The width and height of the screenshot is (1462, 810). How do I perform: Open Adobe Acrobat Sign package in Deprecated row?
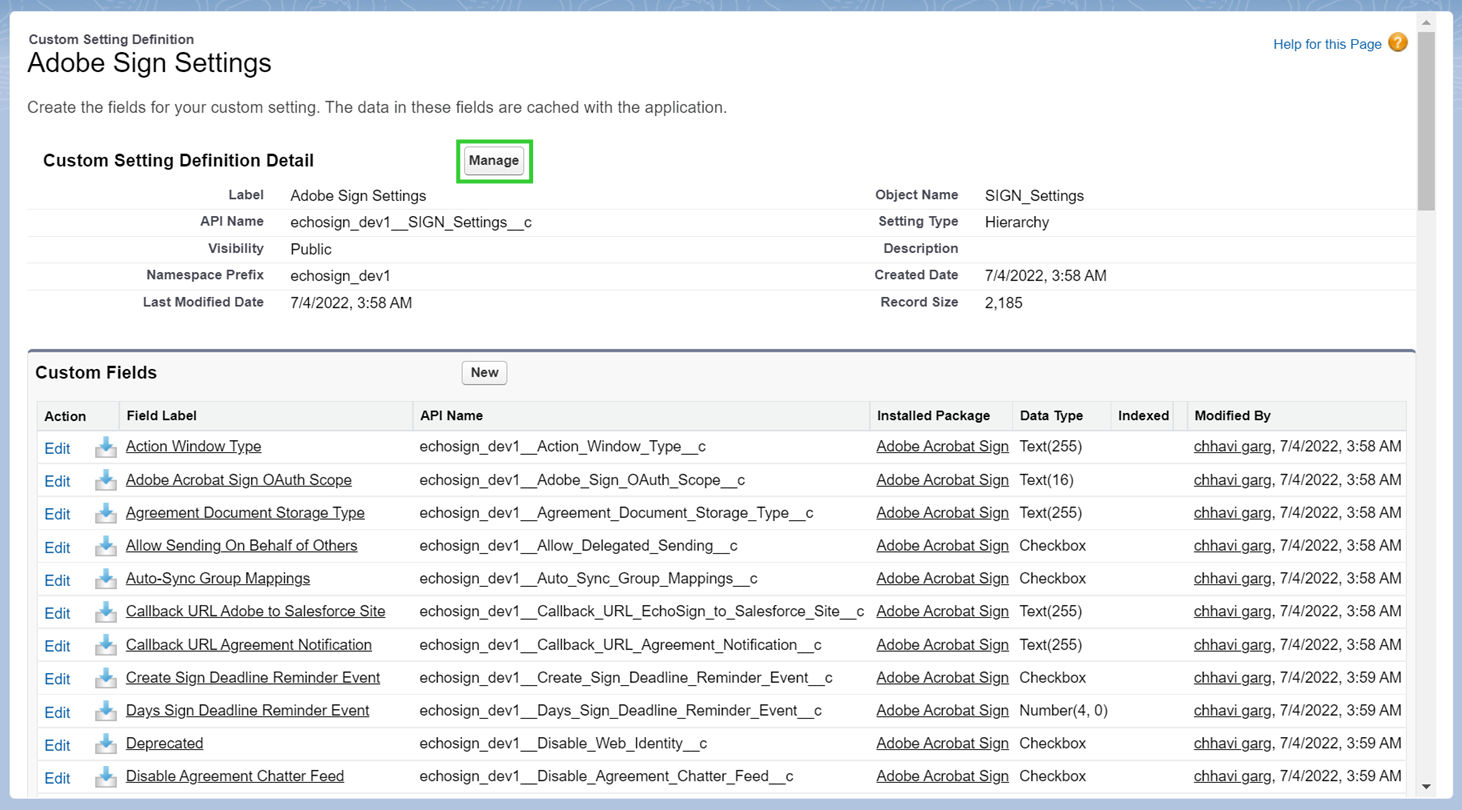[942, 743]
